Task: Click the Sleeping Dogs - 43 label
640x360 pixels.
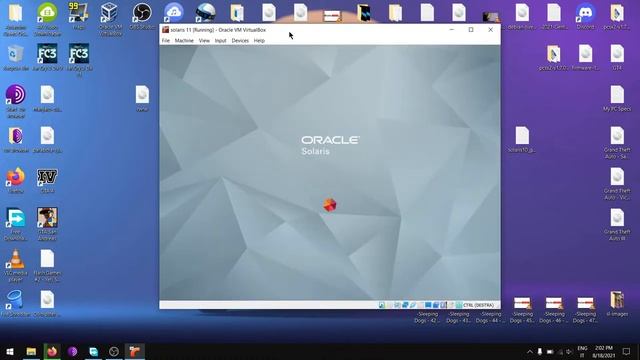Action: tap(458, 317)
